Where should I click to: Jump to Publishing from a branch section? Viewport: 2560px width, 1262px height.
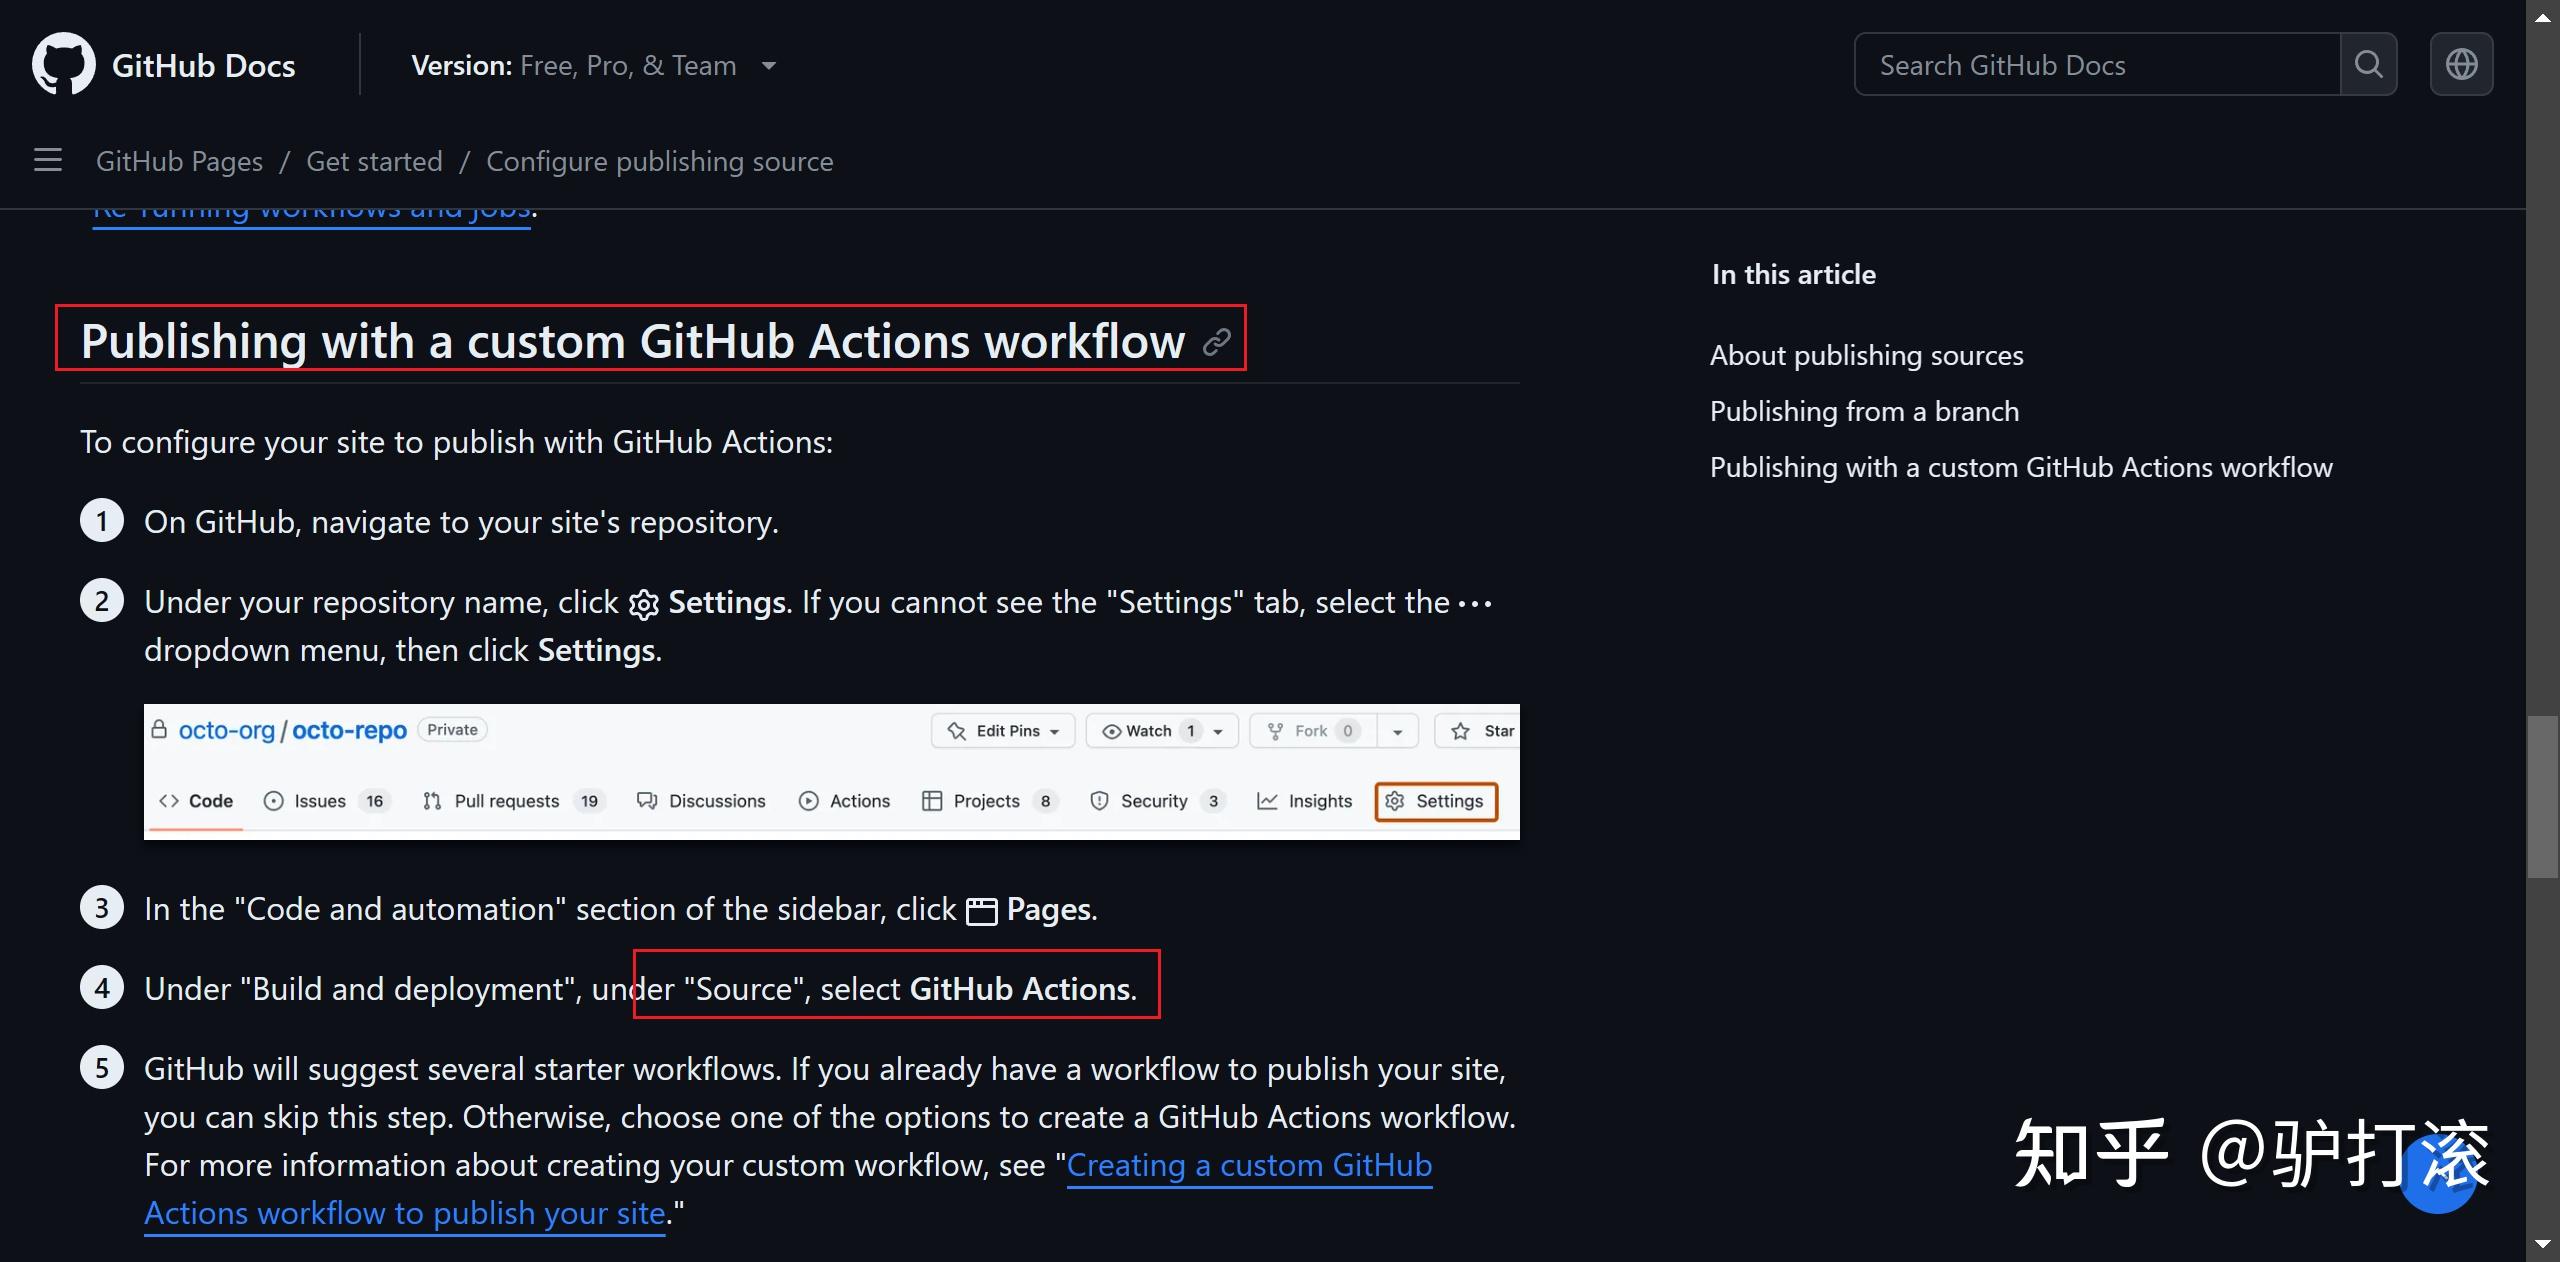pos(1864,411)
